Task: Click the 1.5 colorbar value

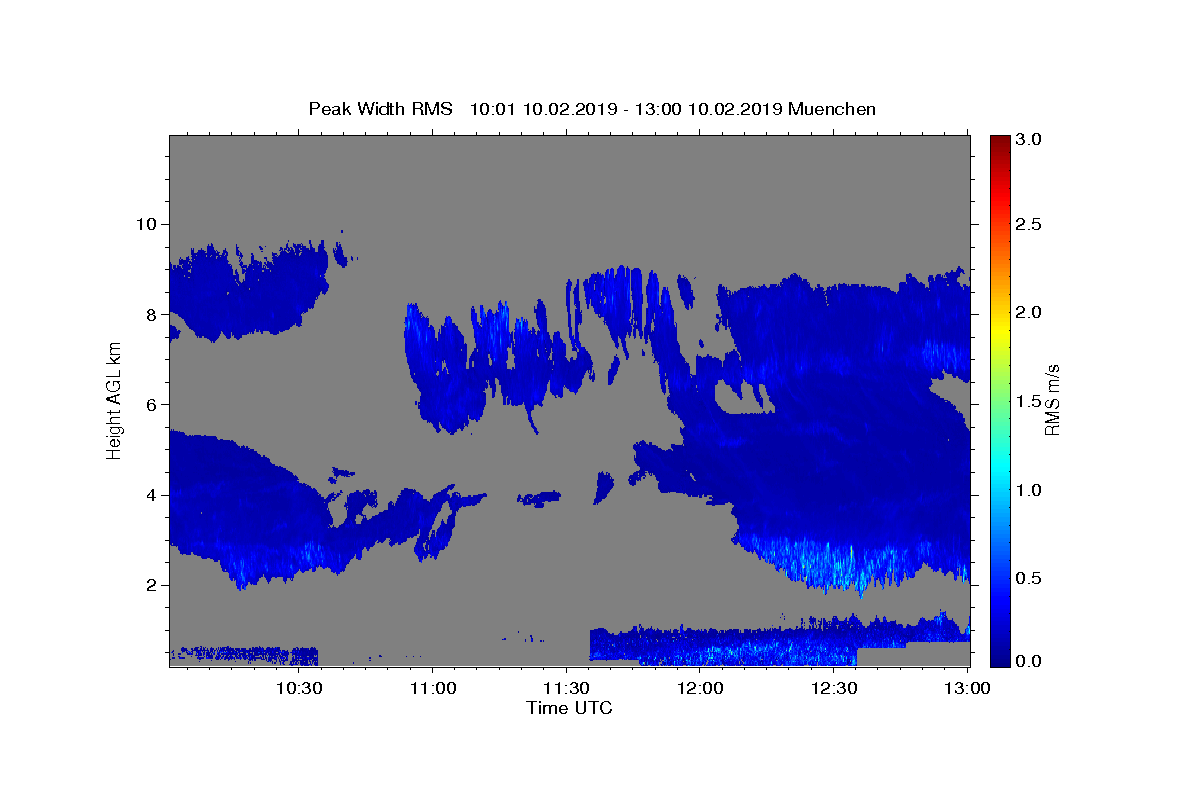Action: click(x=1029, y=401)
